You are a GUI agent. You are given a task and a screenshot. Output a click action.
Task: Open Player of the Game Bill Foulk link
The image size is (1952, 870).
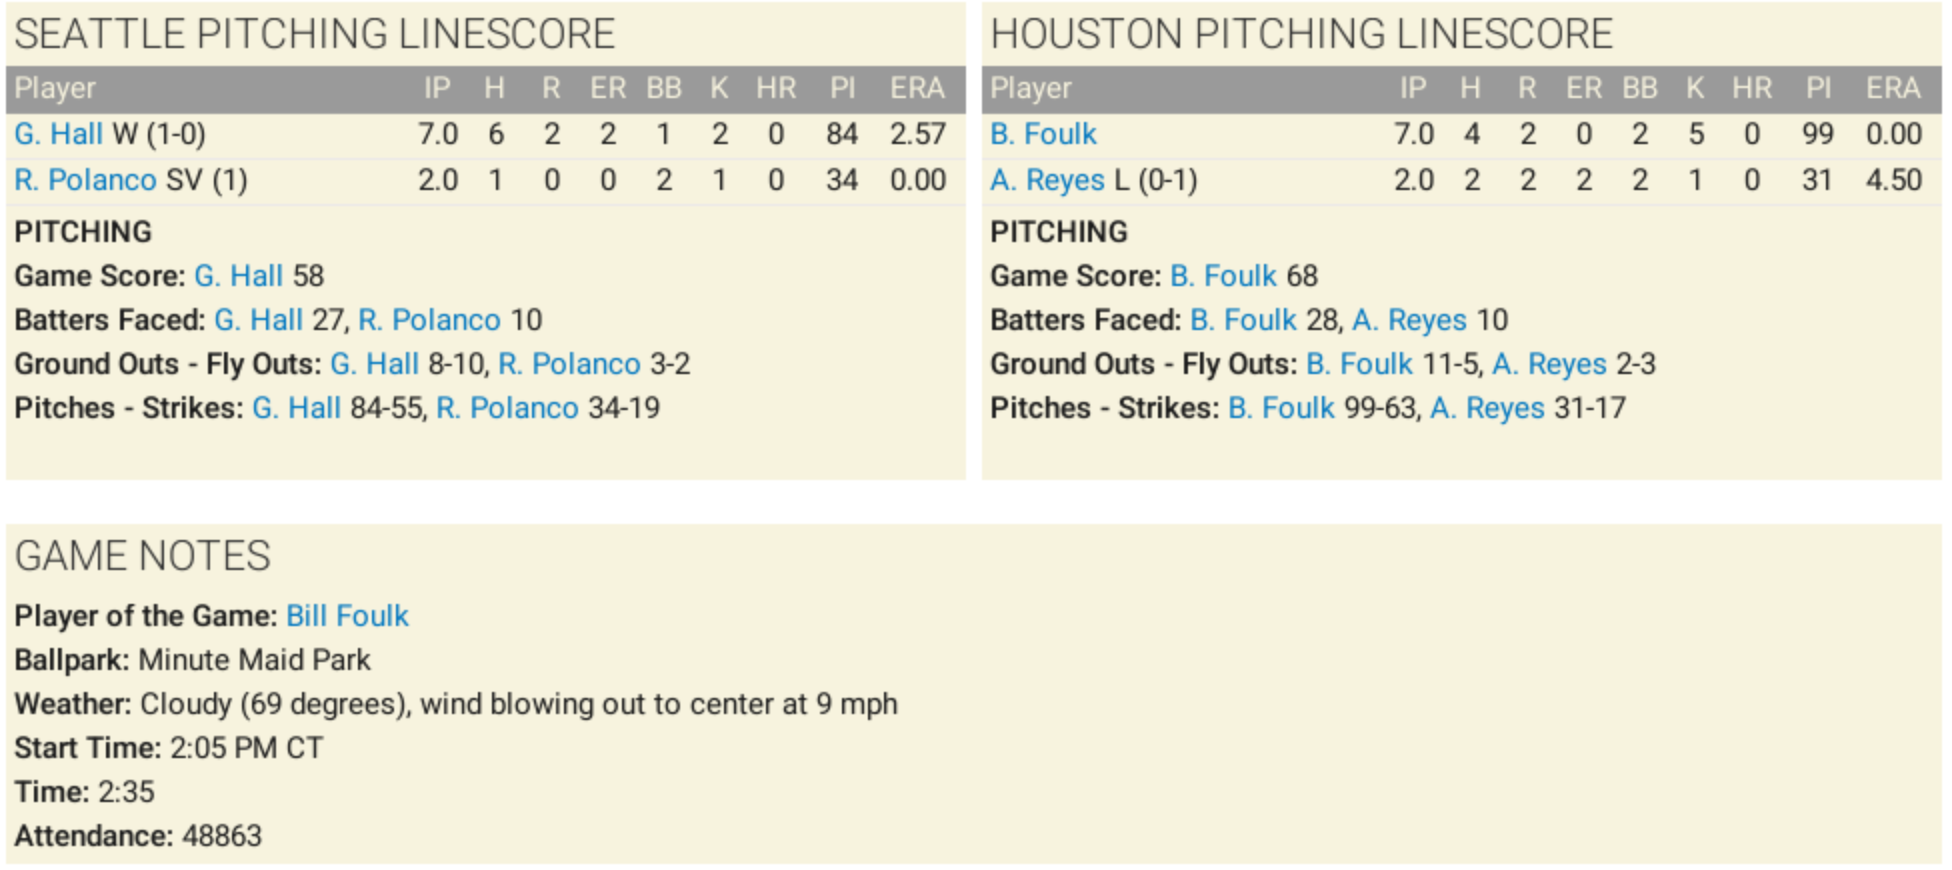point(347,616)
